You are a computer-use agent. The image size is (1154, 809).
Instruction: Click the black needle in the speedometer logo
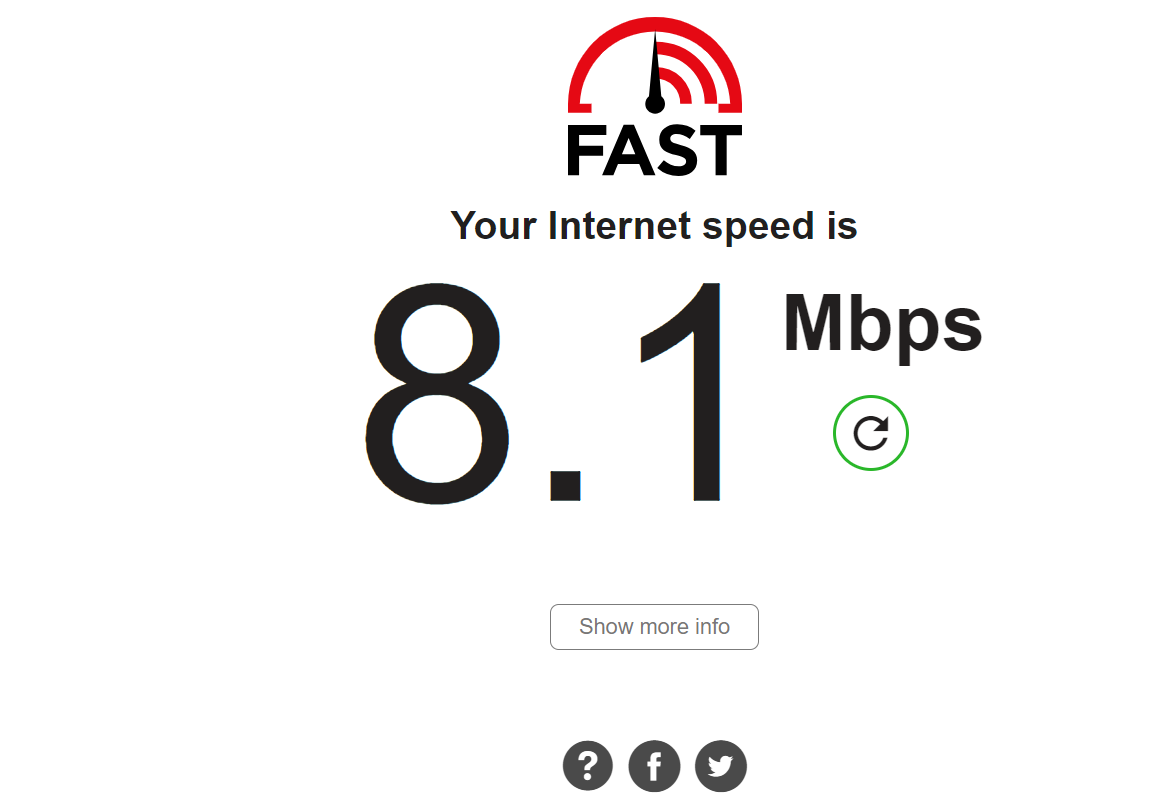point(654,74)
